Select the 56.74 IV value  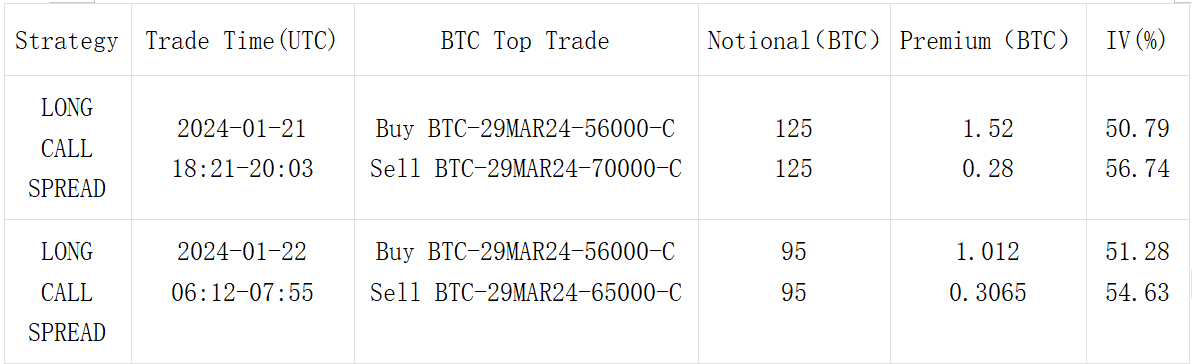pyautogui.click(x=1137, y=169)
